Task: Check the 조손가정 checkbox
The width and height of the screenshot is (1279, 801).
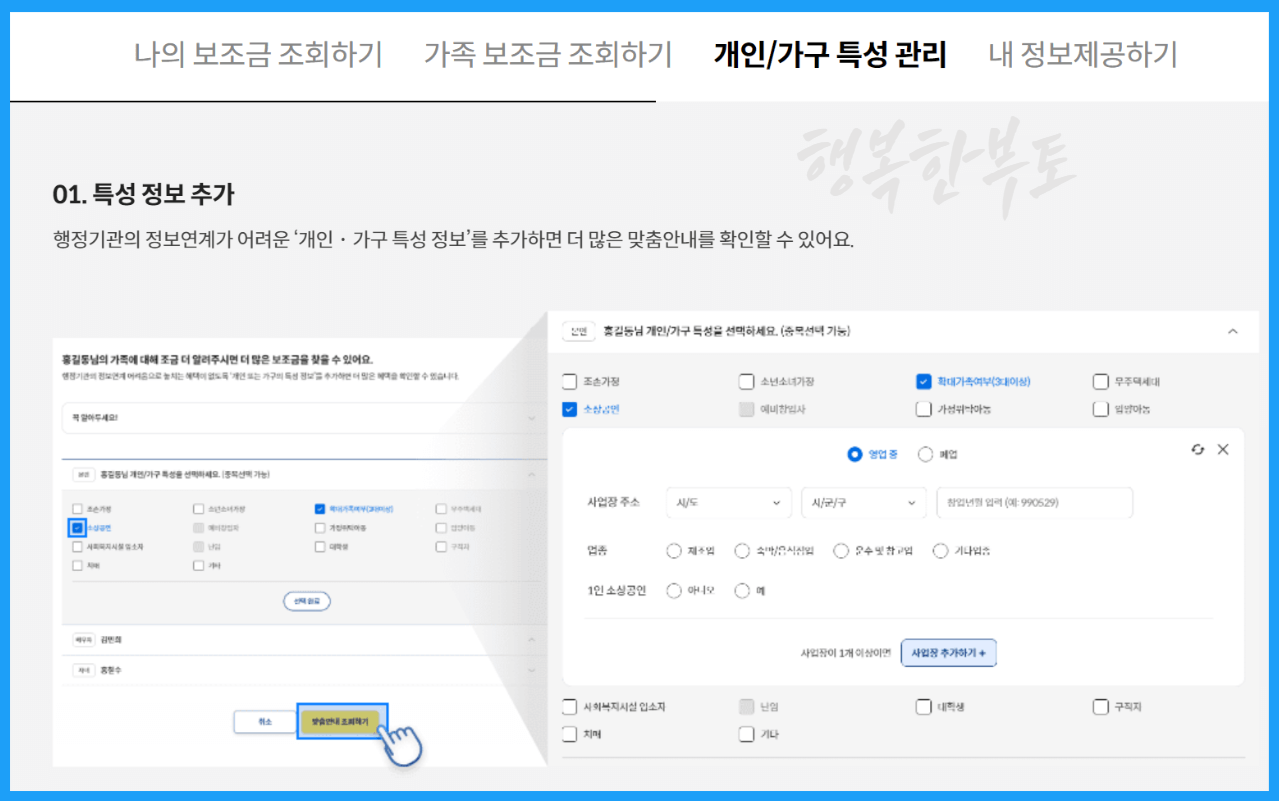Action: 569,380
